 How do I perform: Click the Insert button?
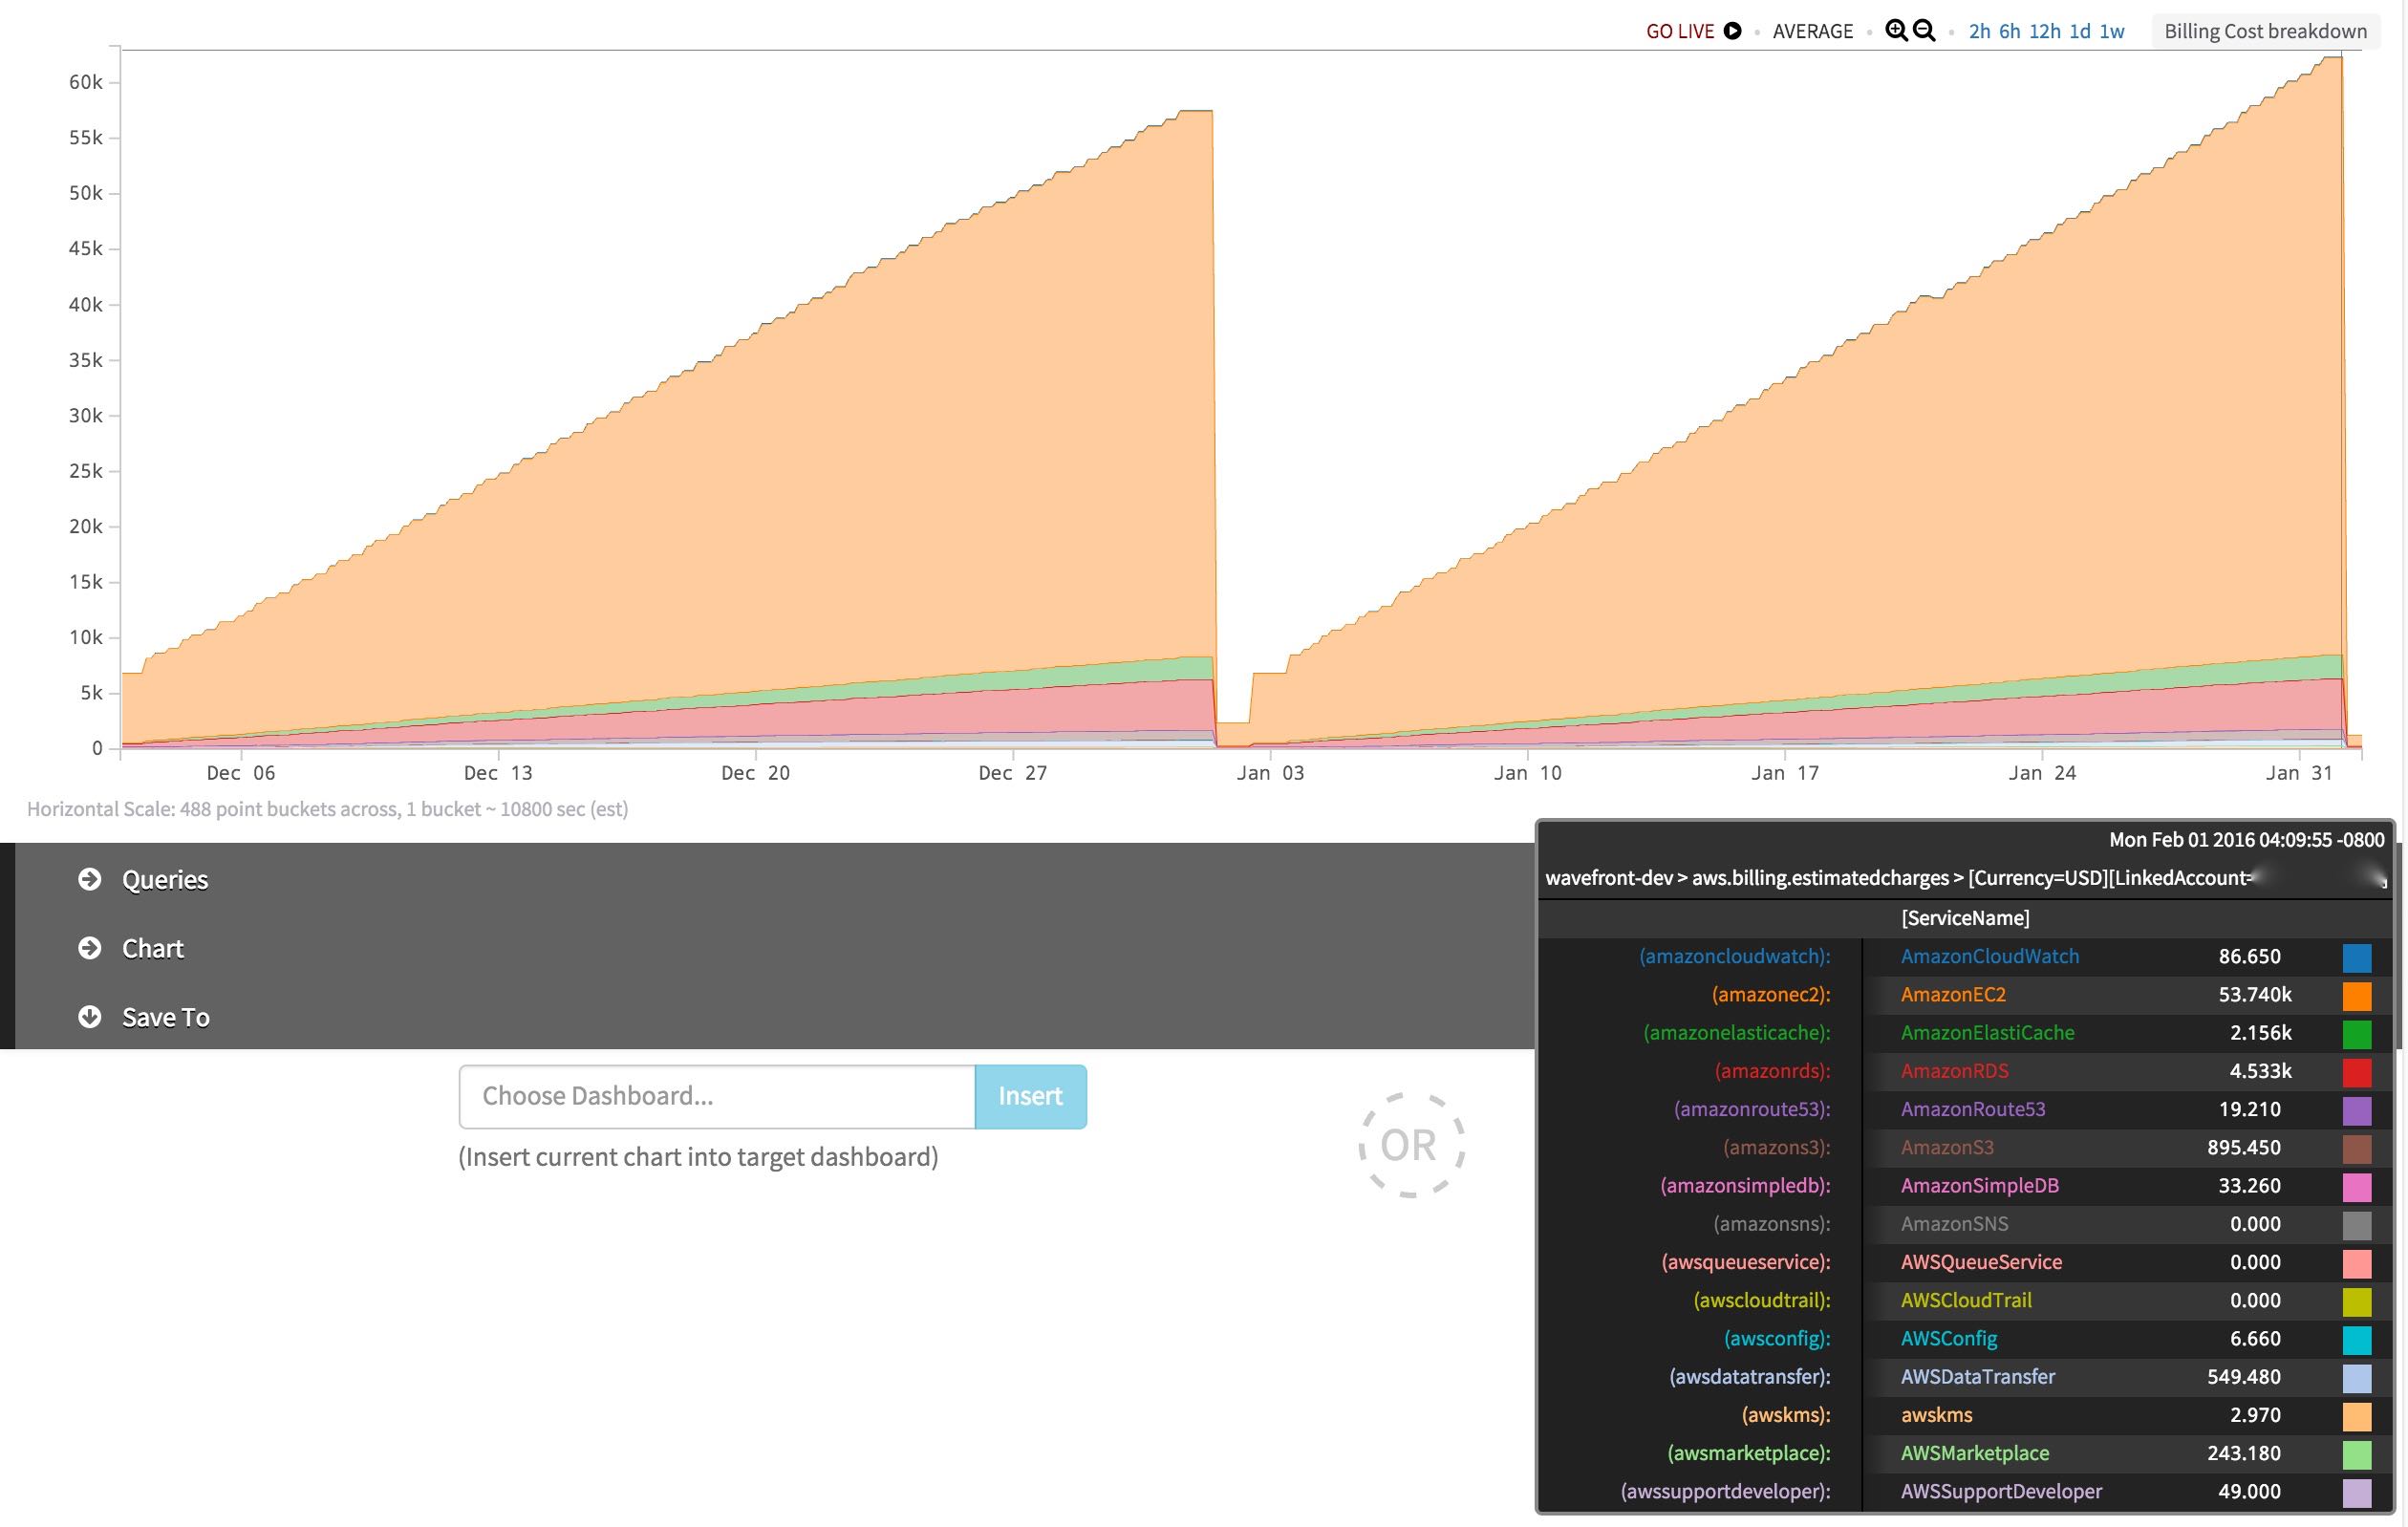[x=1031, y=1096]
